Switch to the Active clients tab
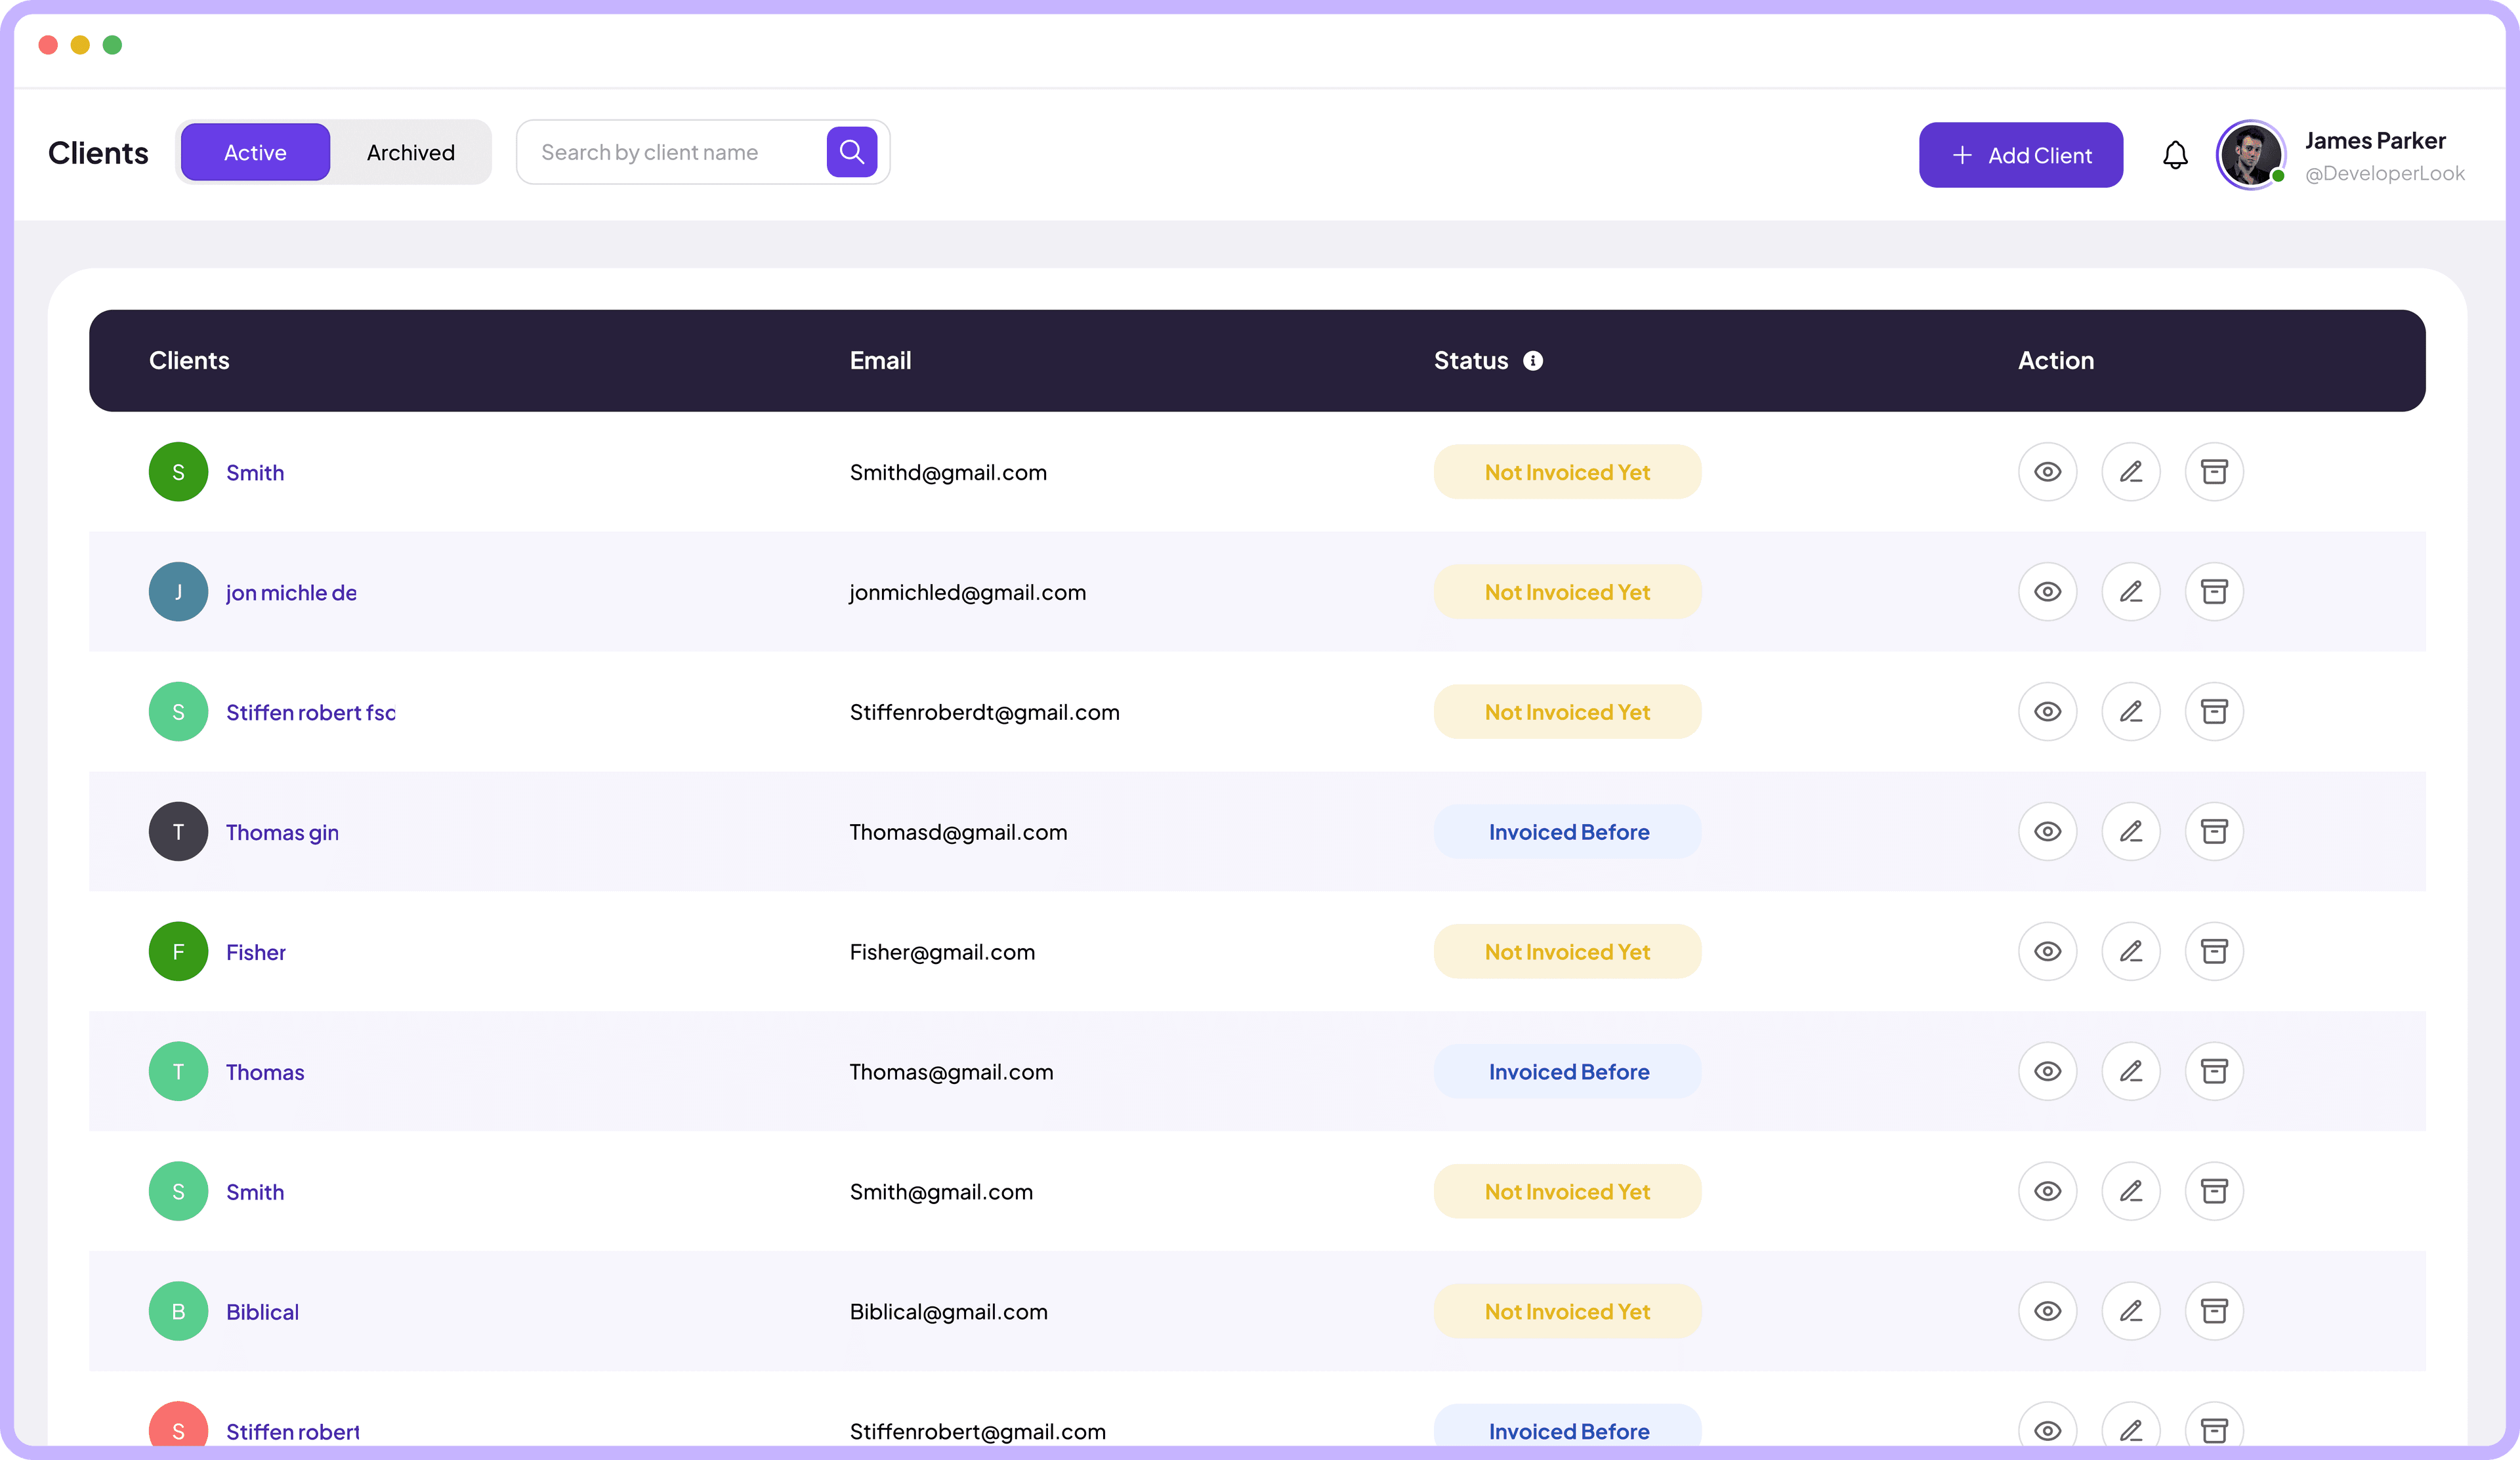The image size is (2520, 1460). [x=254, y=152]
